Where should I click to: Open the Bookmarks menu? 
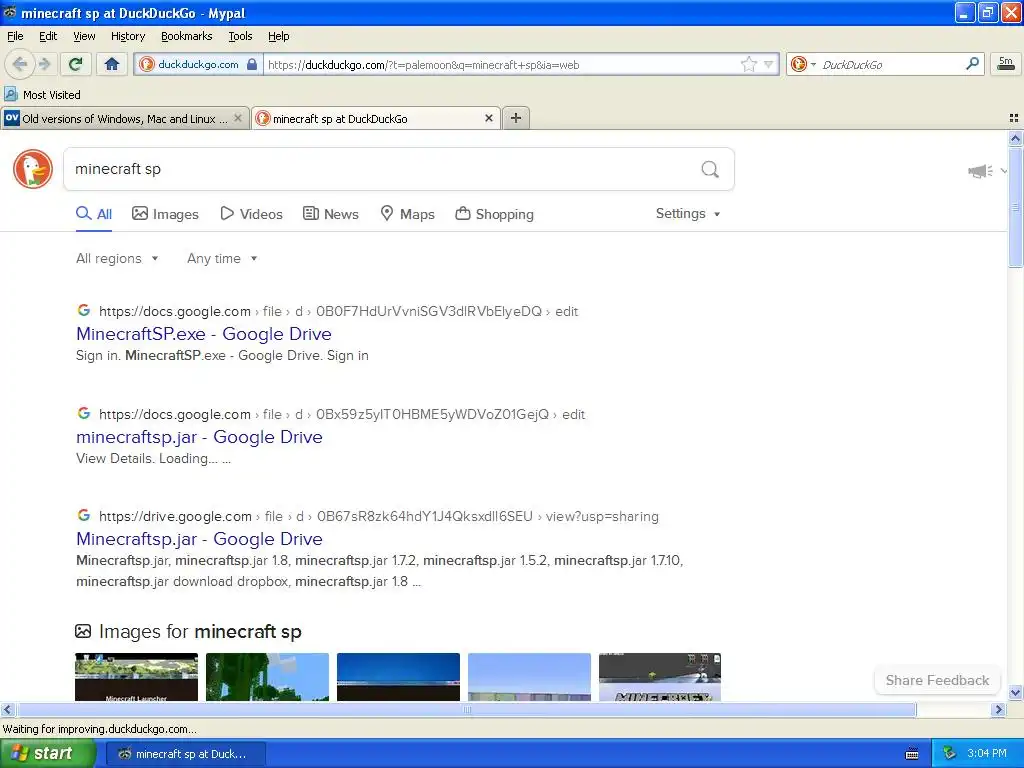(186, 36)
